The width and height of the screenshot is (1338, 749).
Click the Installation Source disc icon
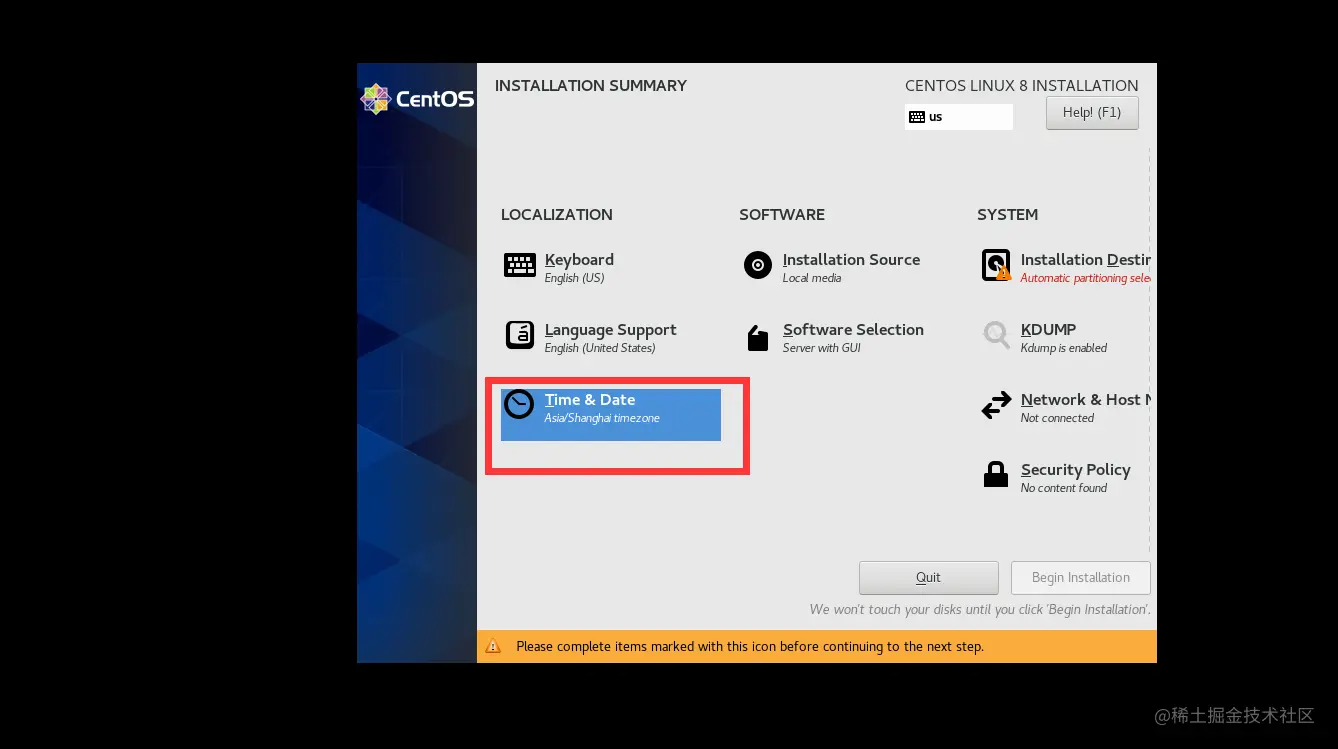(x=758, y=265)
